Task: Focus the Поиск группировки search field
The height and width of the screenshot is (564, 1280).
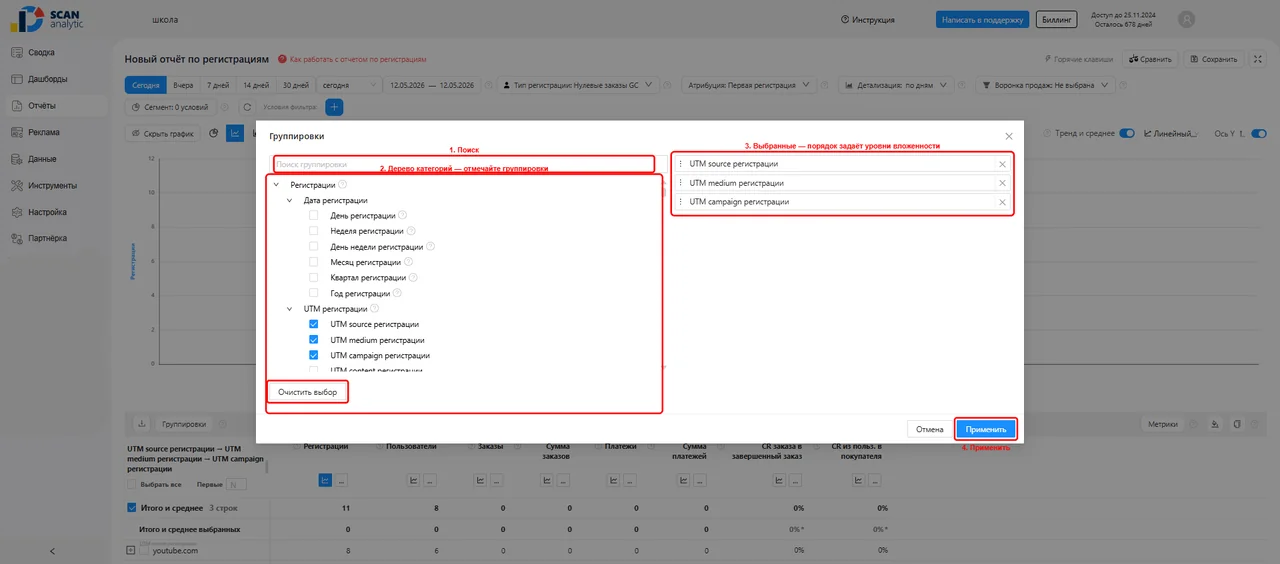Action: pyautogui.click(x=464, y=164)
